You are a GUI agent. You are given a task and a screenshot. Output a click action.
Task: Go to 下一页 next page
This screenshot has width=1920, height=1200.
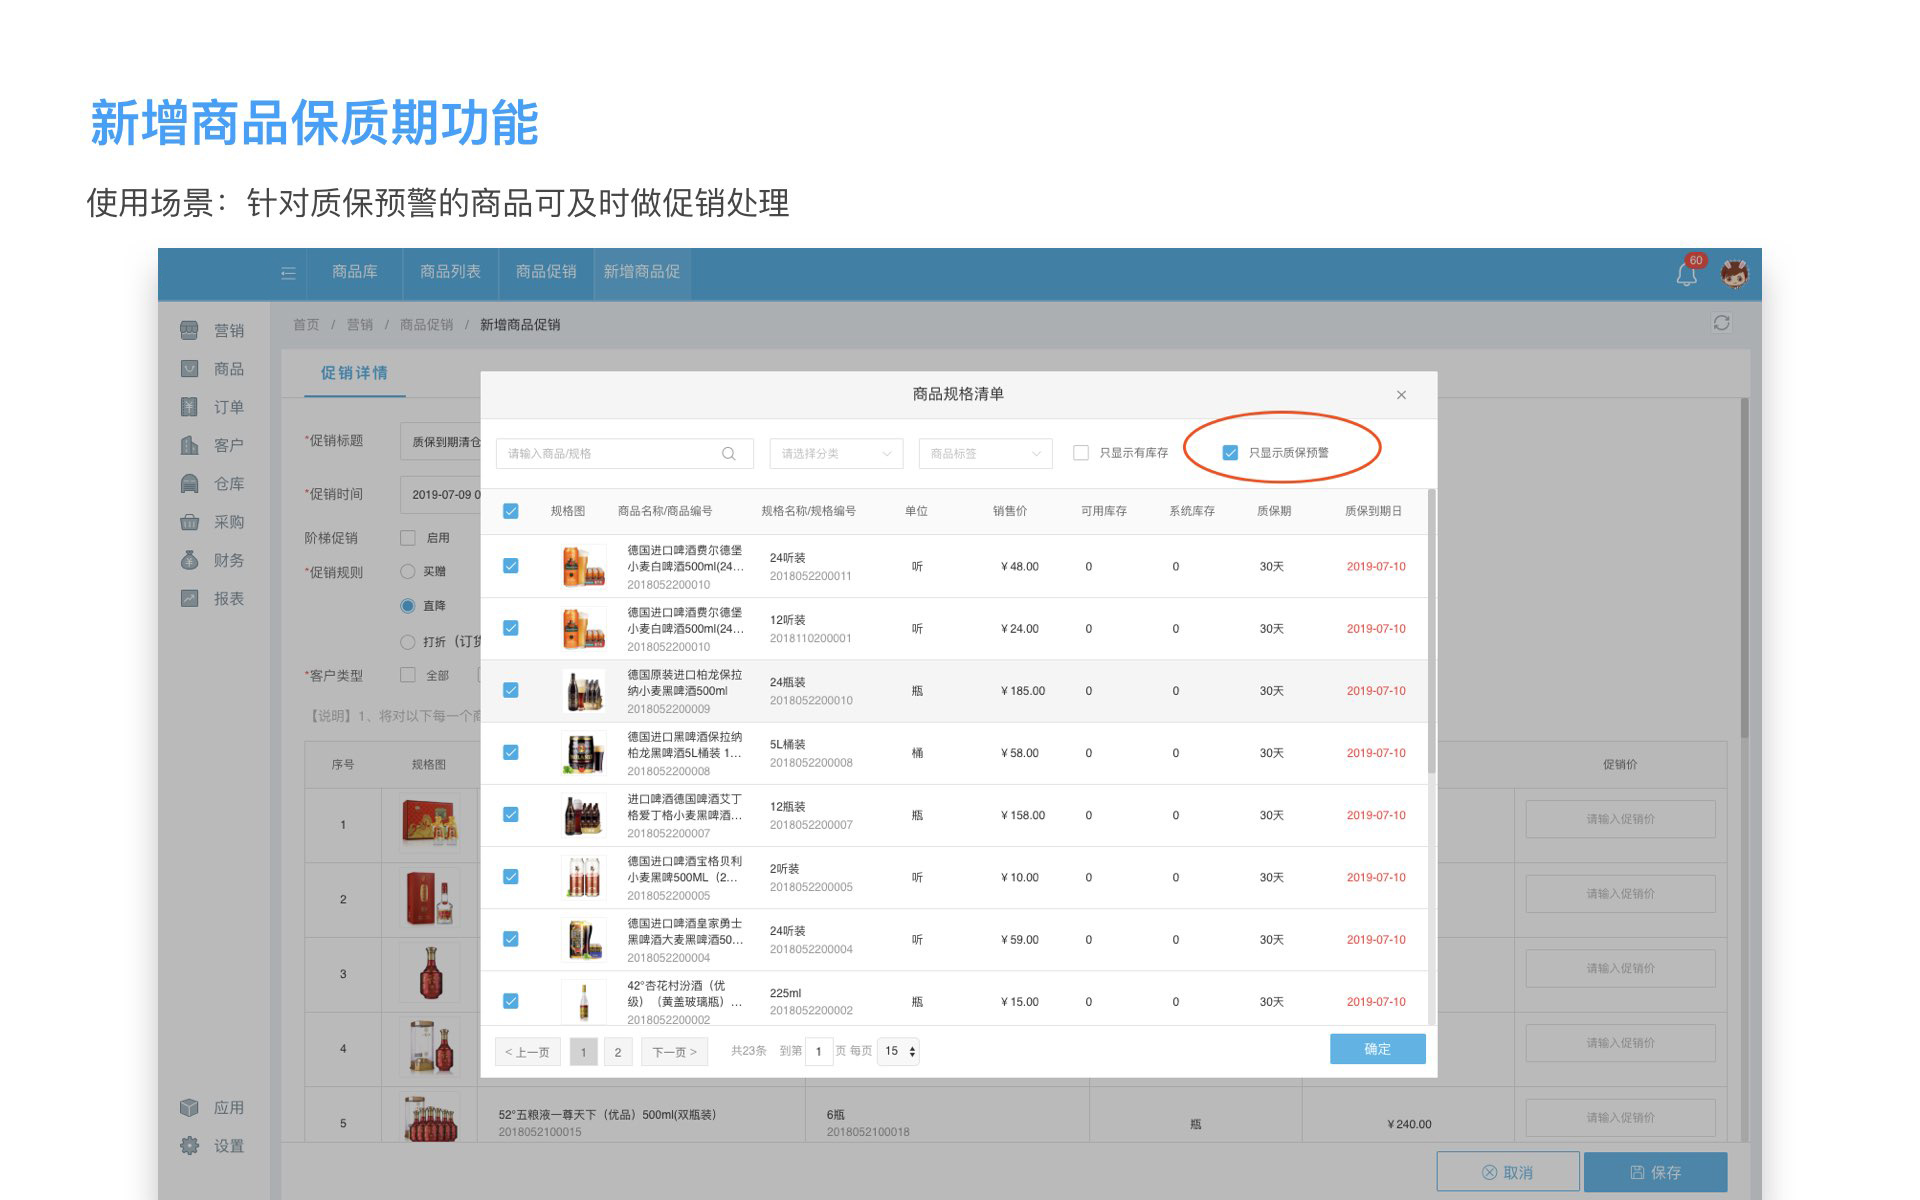pos(674,1052)
